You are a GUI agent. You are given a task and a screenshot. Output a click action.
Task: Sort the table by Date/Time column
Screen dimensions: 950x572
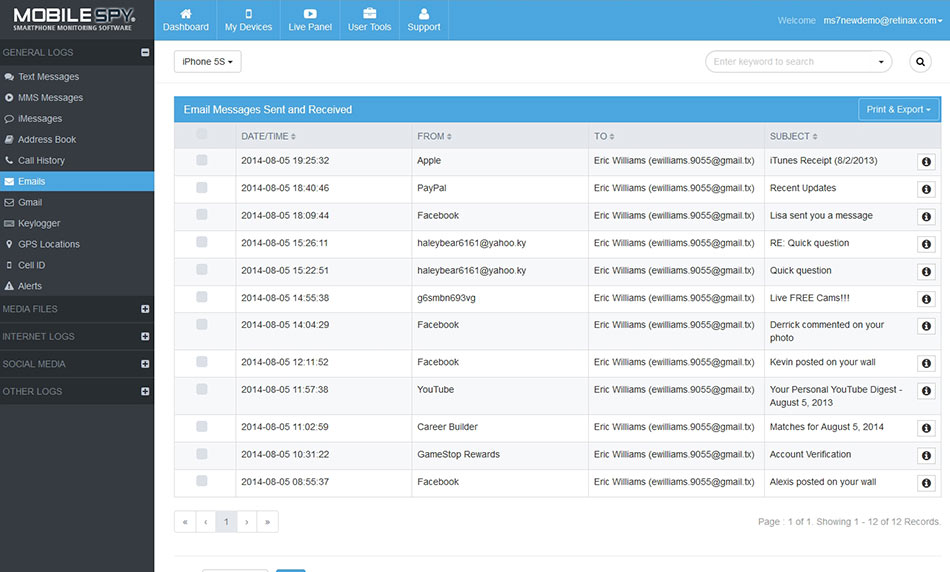(x=268, y=136)
